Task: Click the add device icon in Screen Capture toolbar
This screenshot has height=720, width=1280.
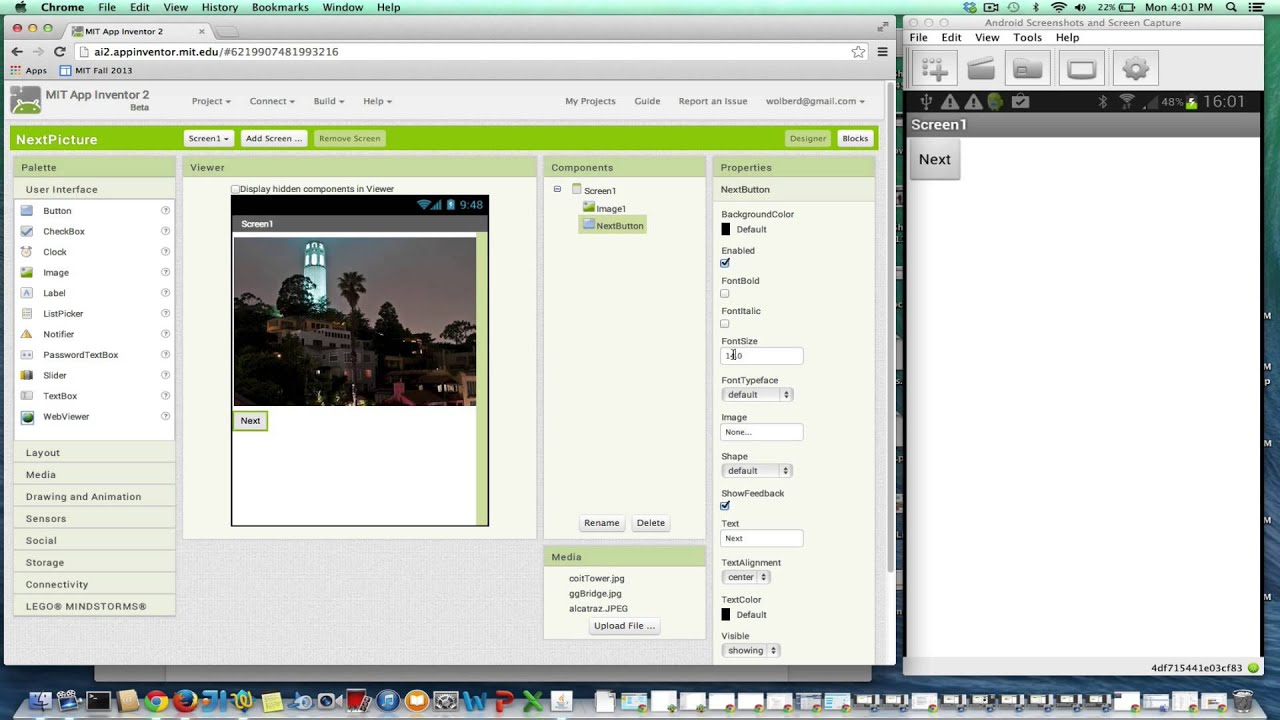Action: [x=934, y=69]
